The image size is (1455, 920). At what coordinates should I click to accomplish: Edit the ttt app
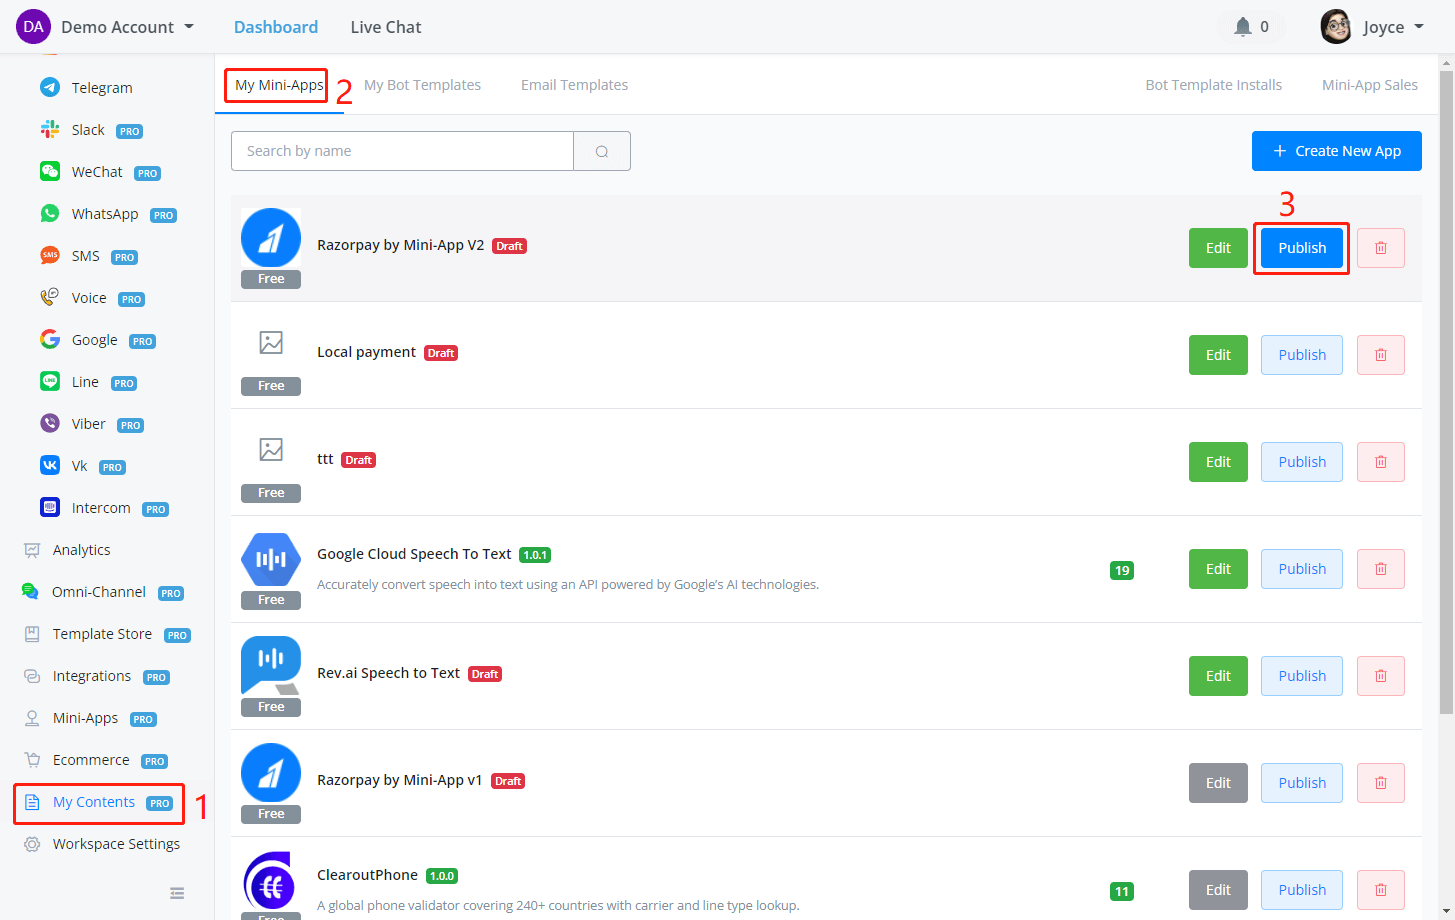coord(1218,462)
